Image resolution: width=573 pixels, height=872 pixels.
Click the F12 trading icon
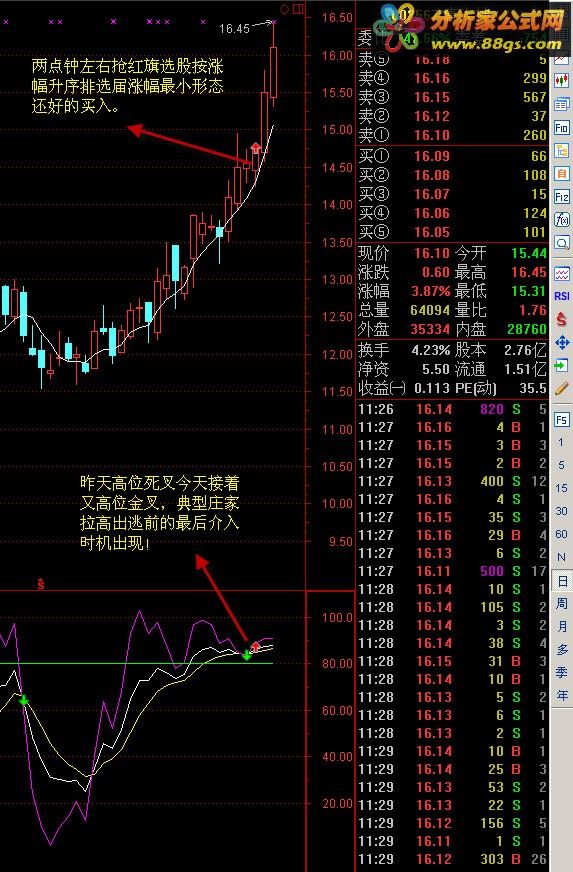(561, 197)
